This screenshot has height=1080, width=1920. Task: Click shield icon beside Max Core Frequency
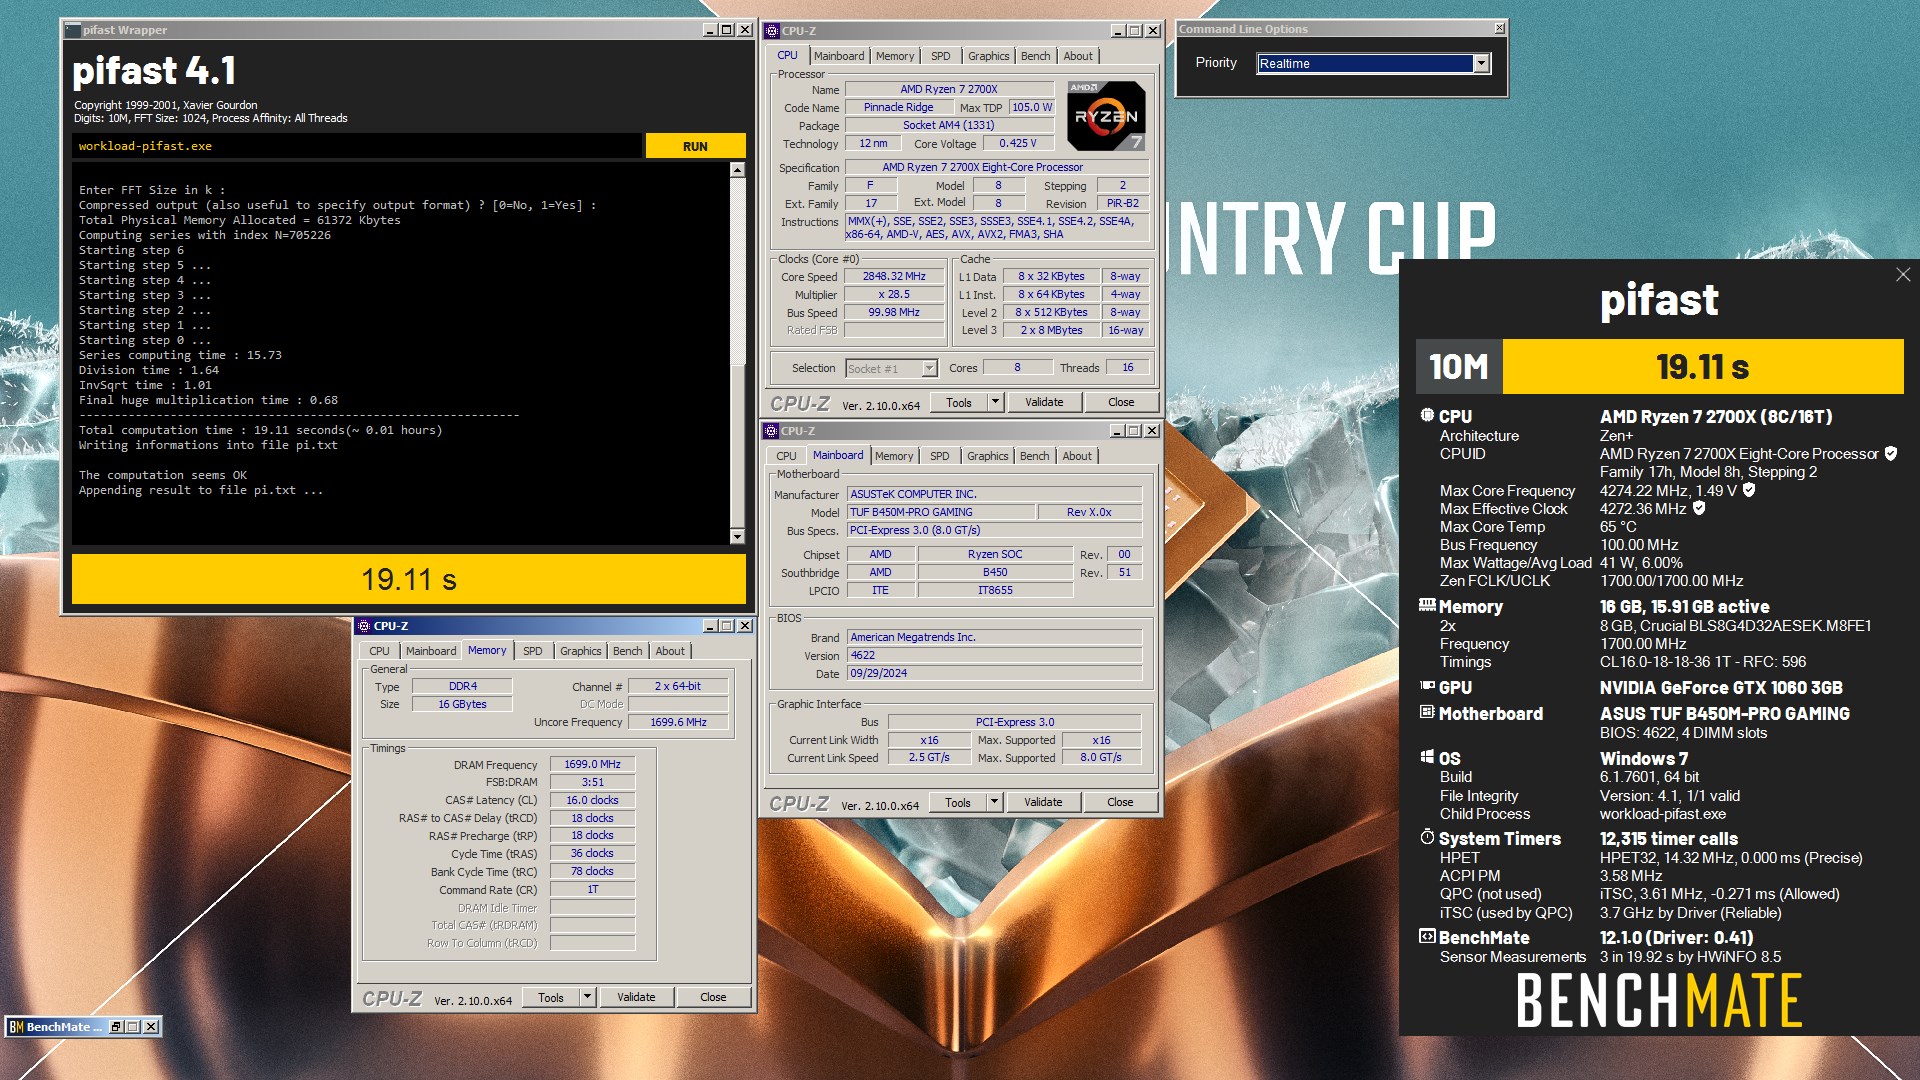(1749, 490)
